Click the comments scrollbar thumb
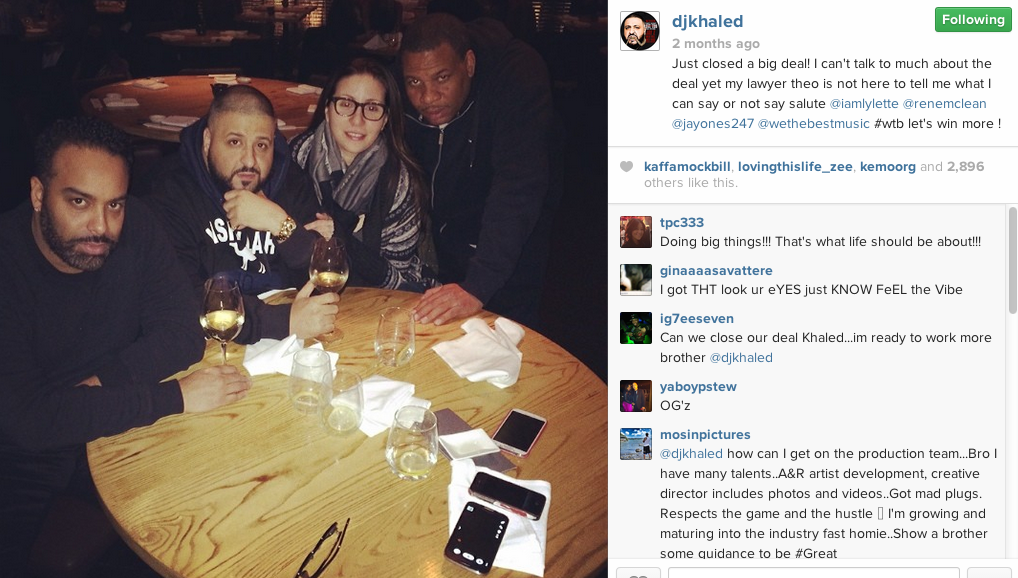Screen dimensions: 1018x578 pos(1012,260)
